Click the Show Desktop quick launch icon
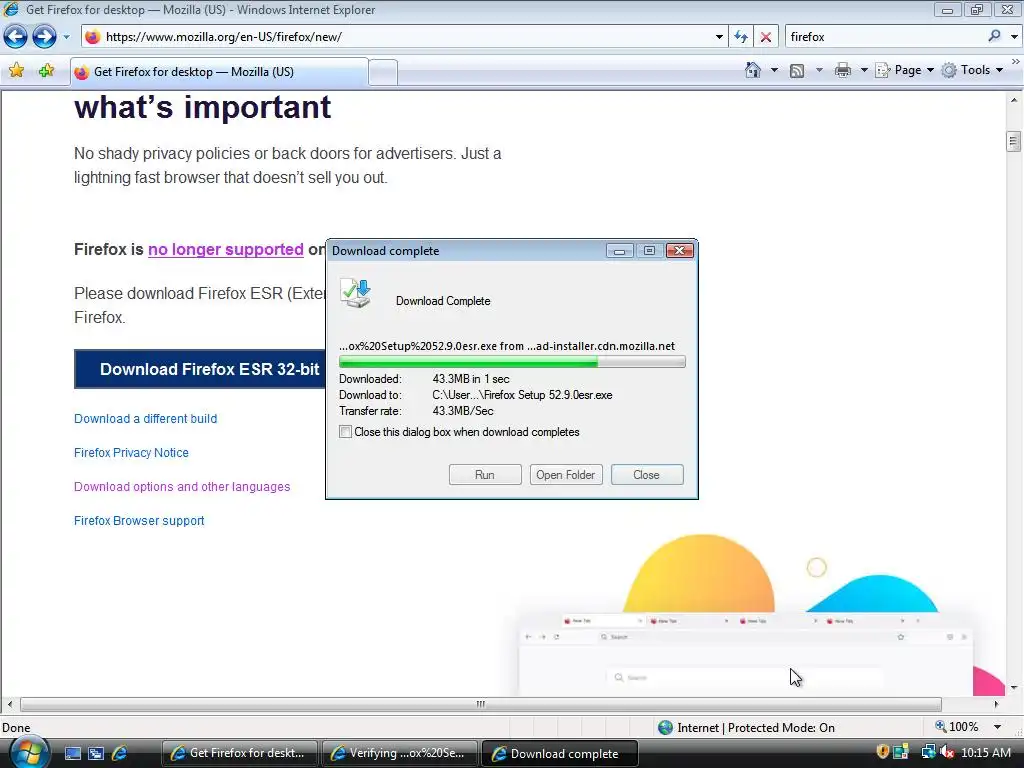Viewport: 1024px width, 768px height. point(72,754)
